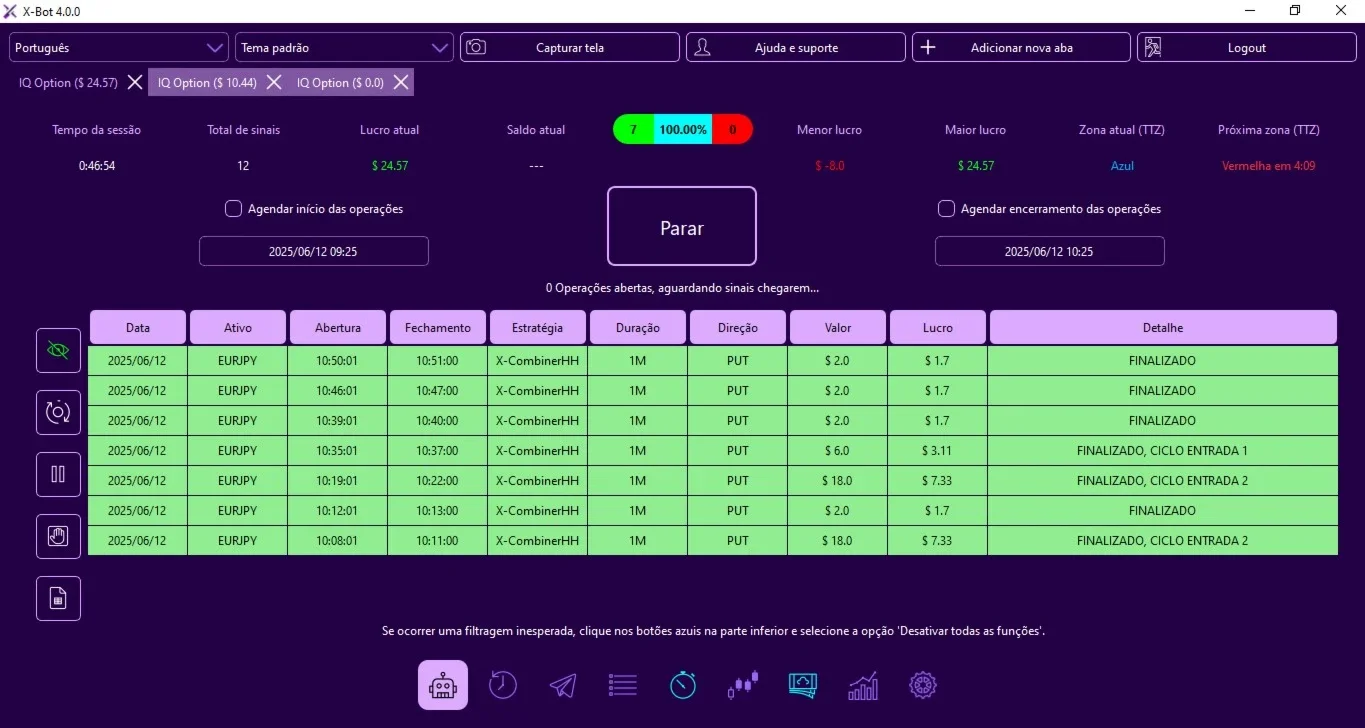The image size is (1365, 728).
Task: Click the Parar button
Action: (682, 226)
